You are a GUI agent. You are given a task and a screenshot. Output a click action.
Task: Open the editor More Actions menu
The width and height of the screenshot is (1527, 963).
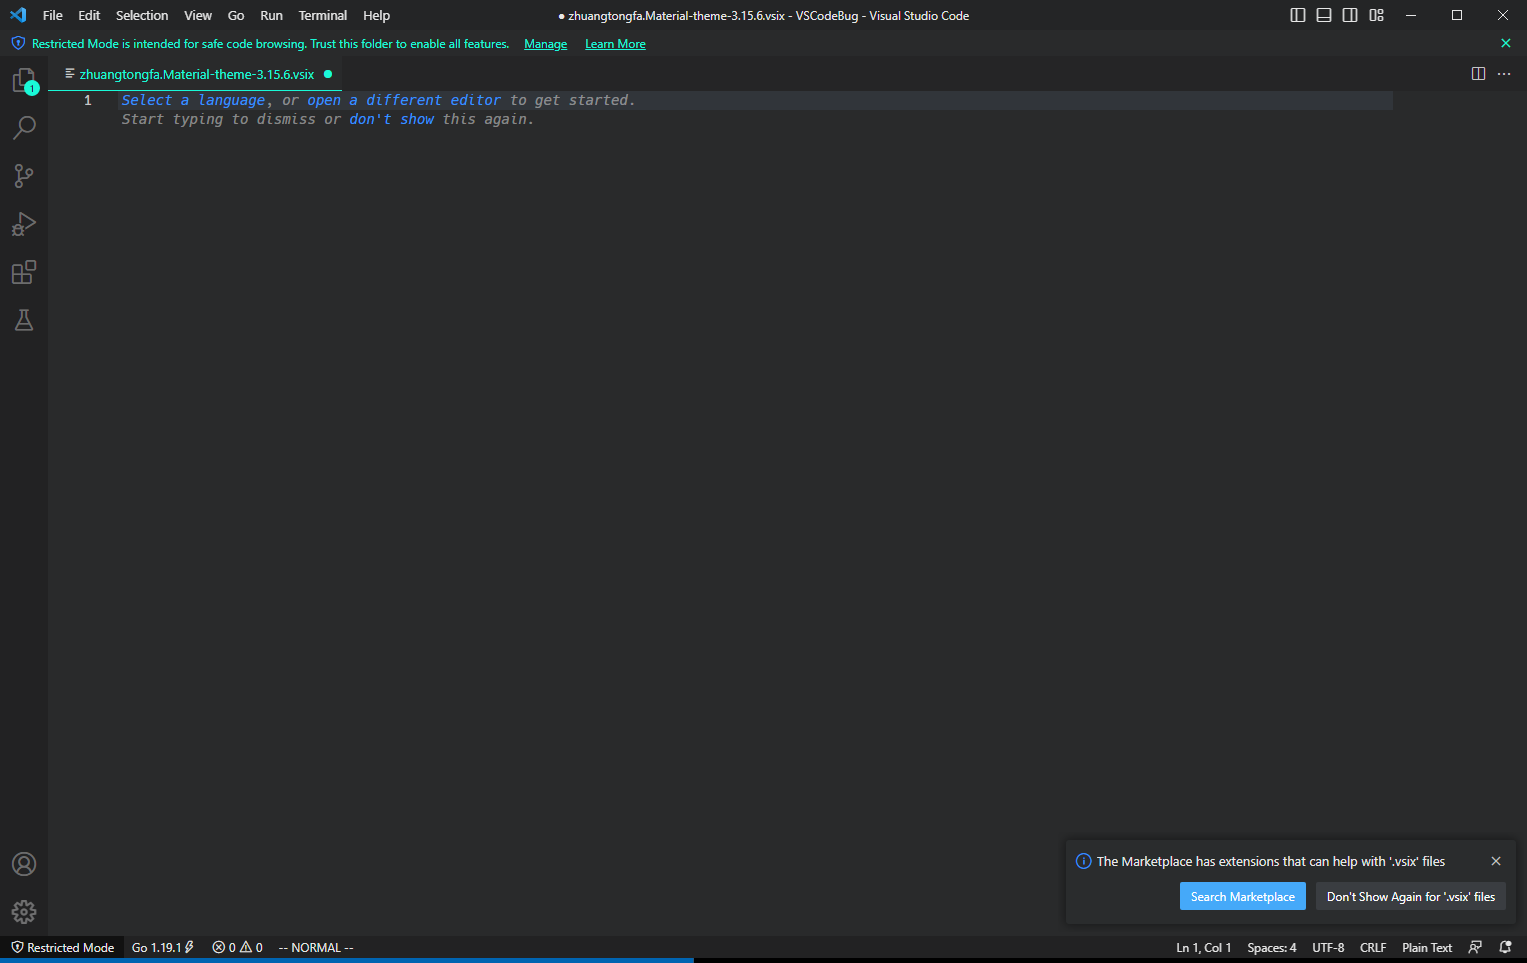click(x=1504, y=74)
